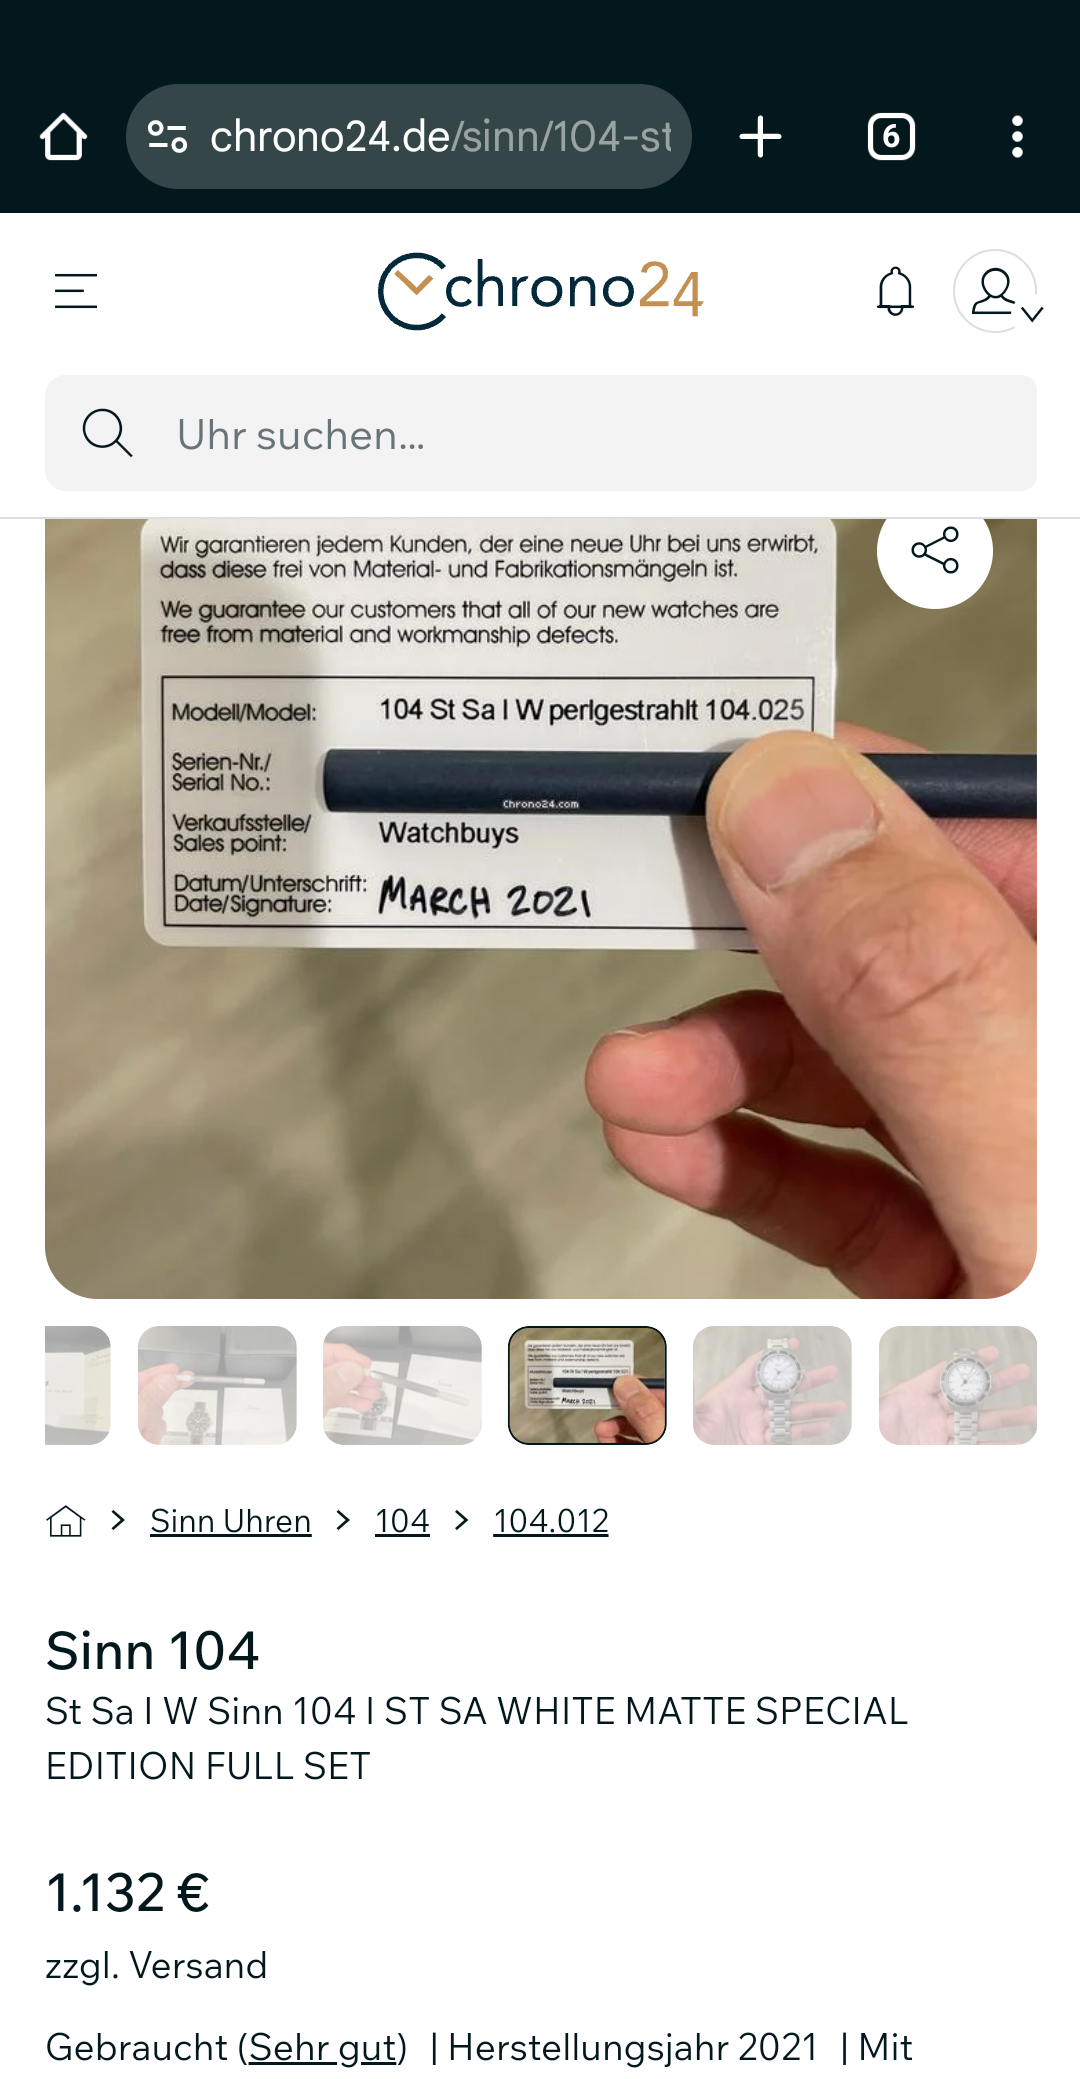Share this watch listing

(935, 551)
